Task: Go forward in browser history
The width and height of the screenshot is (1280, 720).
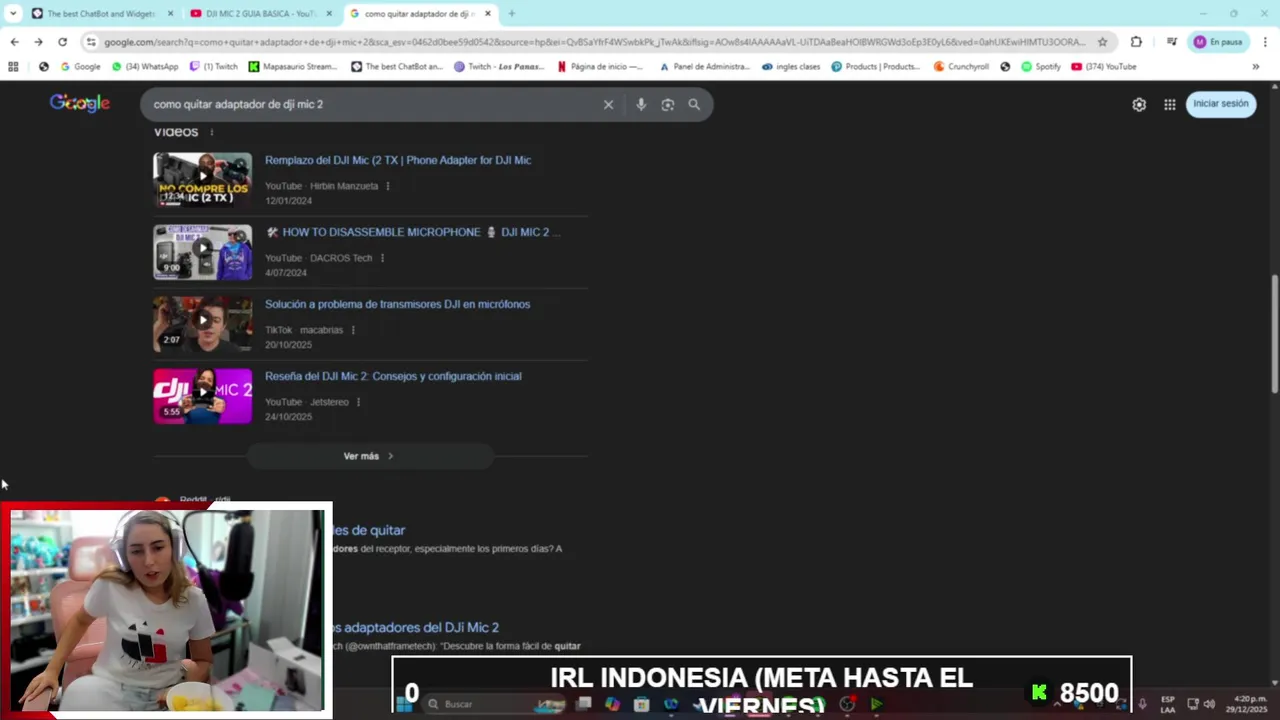Action: 38,42
